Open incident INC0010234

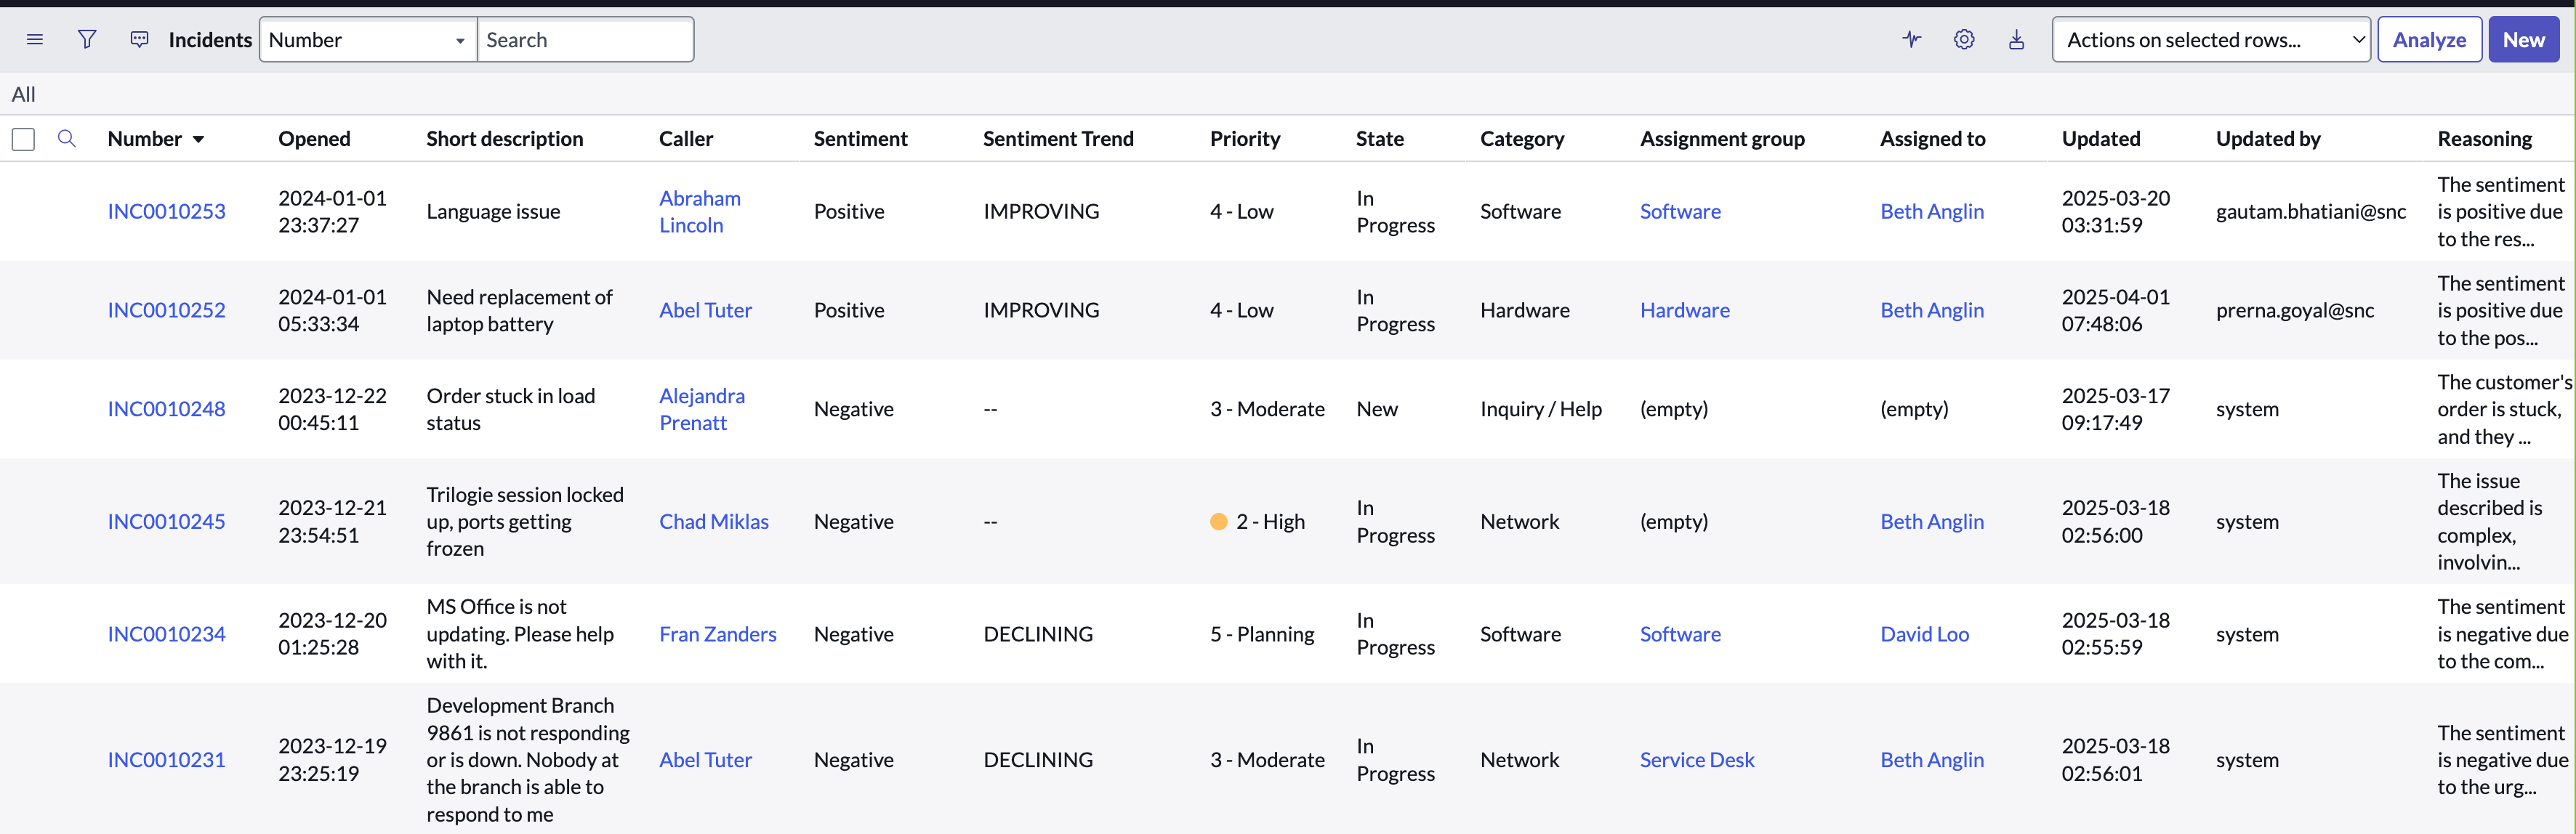coord(166,634)
